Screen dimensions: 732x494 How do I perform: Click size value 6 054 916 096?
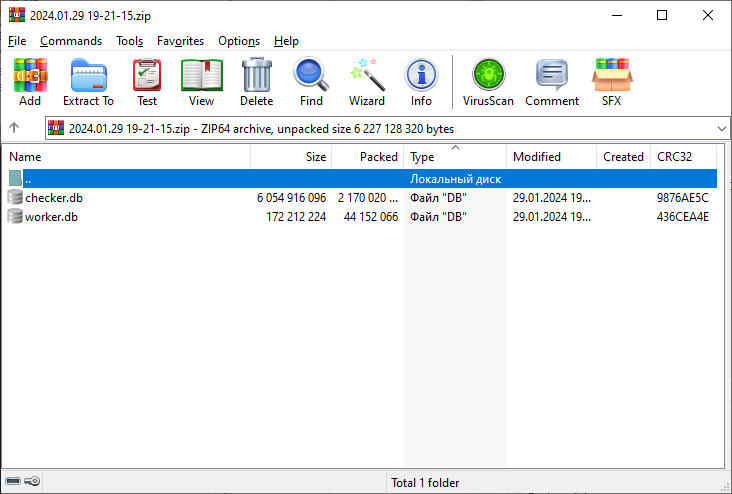291,198
